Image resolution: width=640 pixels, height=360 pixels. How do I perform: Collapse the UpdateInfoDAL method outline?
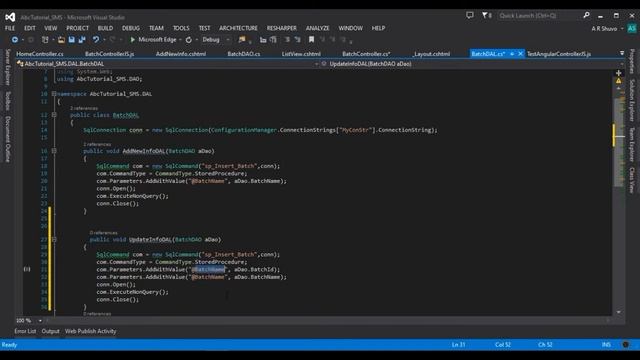click(54, 240)
